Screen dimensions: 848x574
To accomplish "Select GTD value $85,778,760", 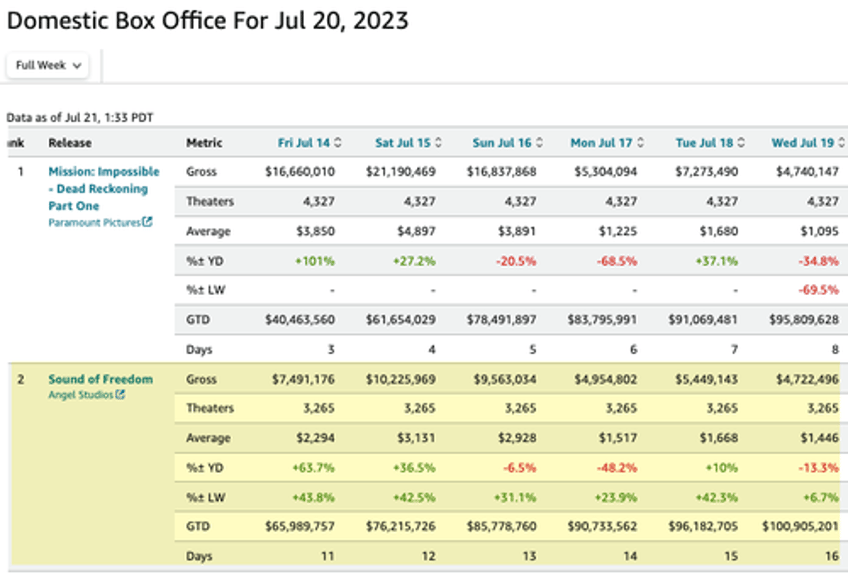I will (501, 526).
